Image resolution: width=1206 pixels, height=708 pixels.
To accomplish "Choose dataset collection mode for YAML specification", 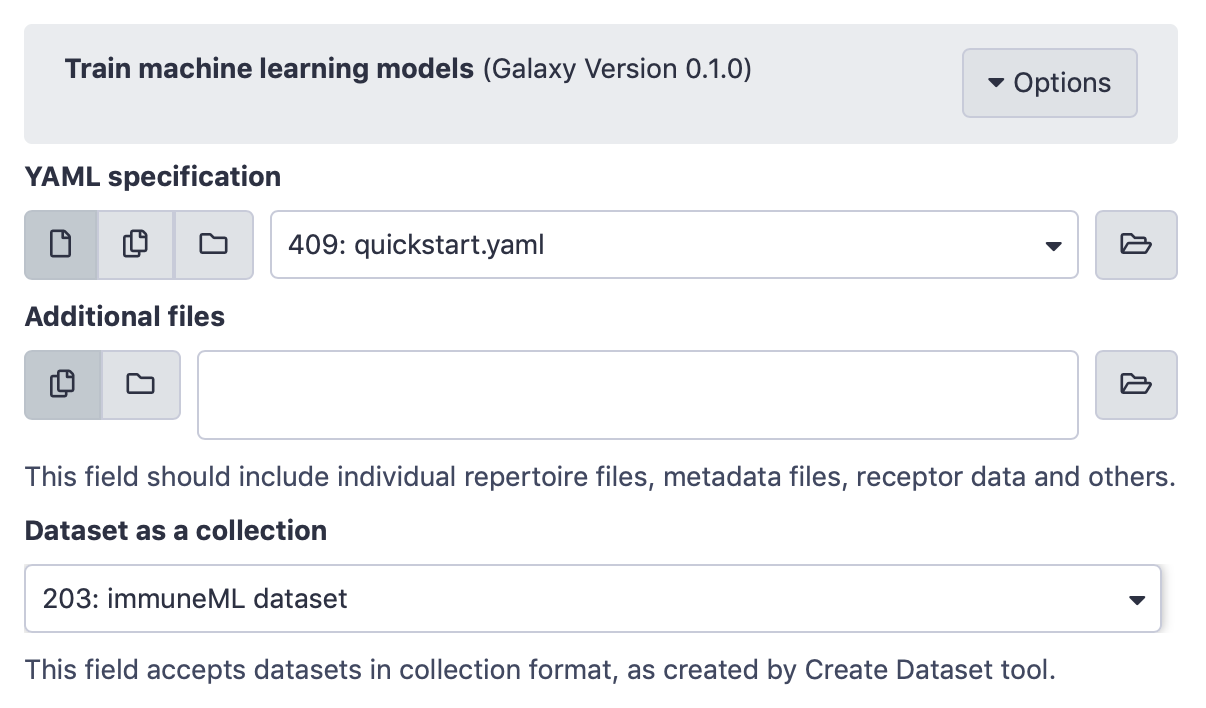I will point(213,244).
